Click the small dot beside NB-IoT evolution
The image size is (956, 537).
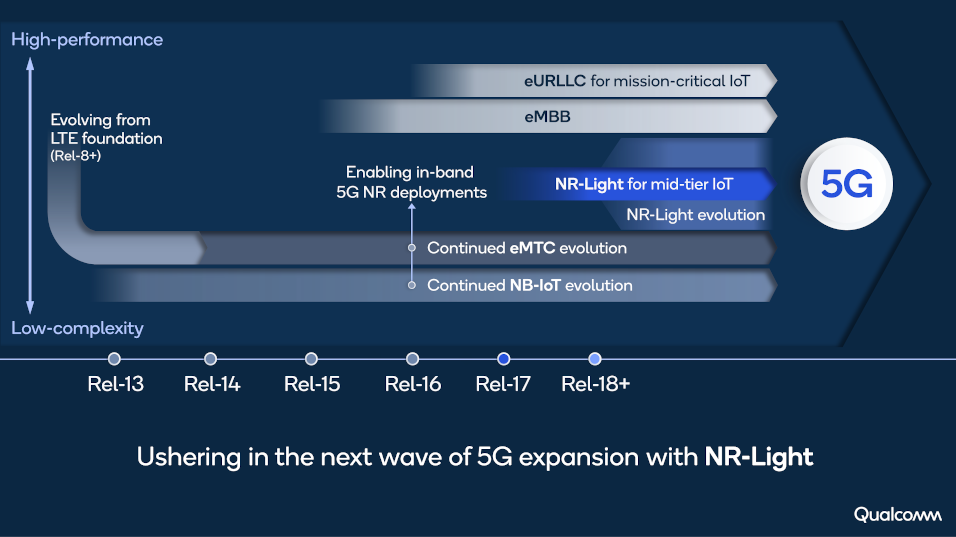click(x=412, y=285)
